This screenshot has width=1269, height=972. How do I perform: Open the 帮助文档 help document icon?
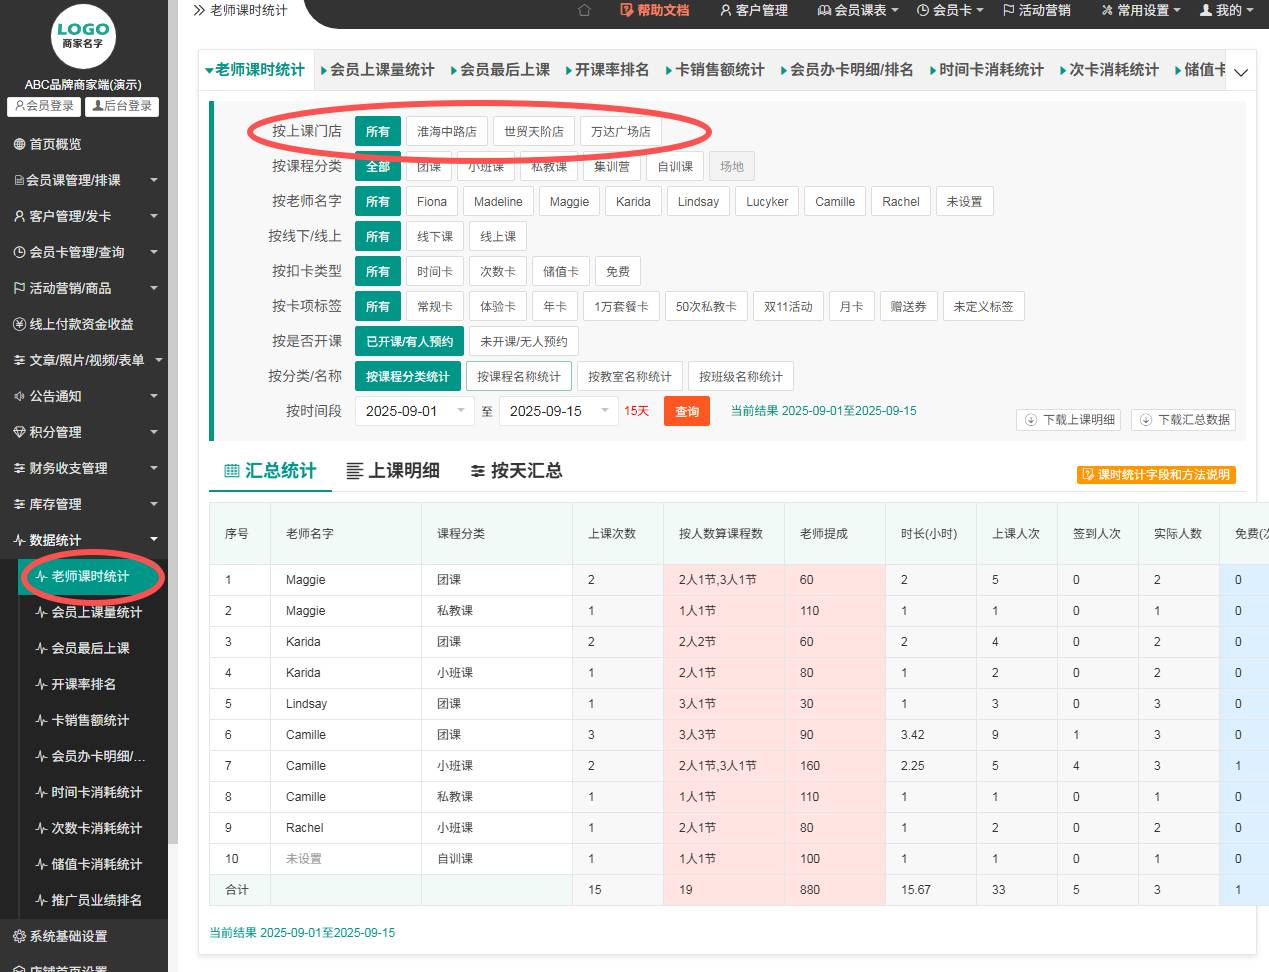coord(655,10)
